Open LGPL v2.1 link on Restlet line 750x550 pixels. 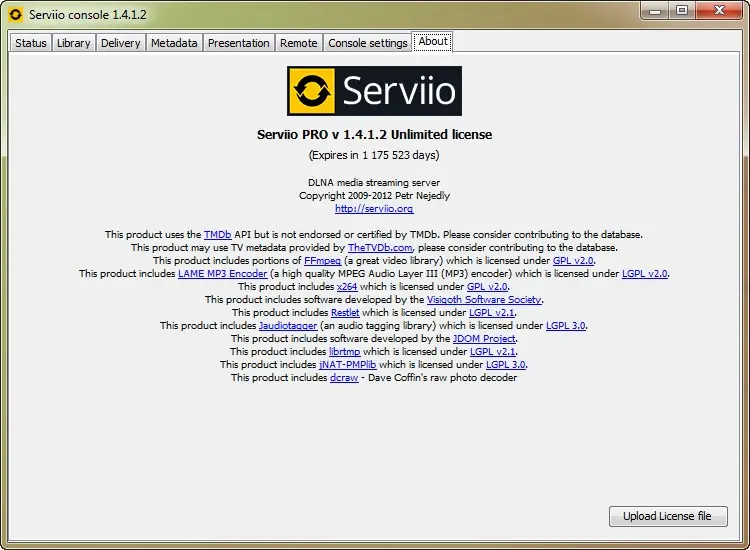pos(492,312)
